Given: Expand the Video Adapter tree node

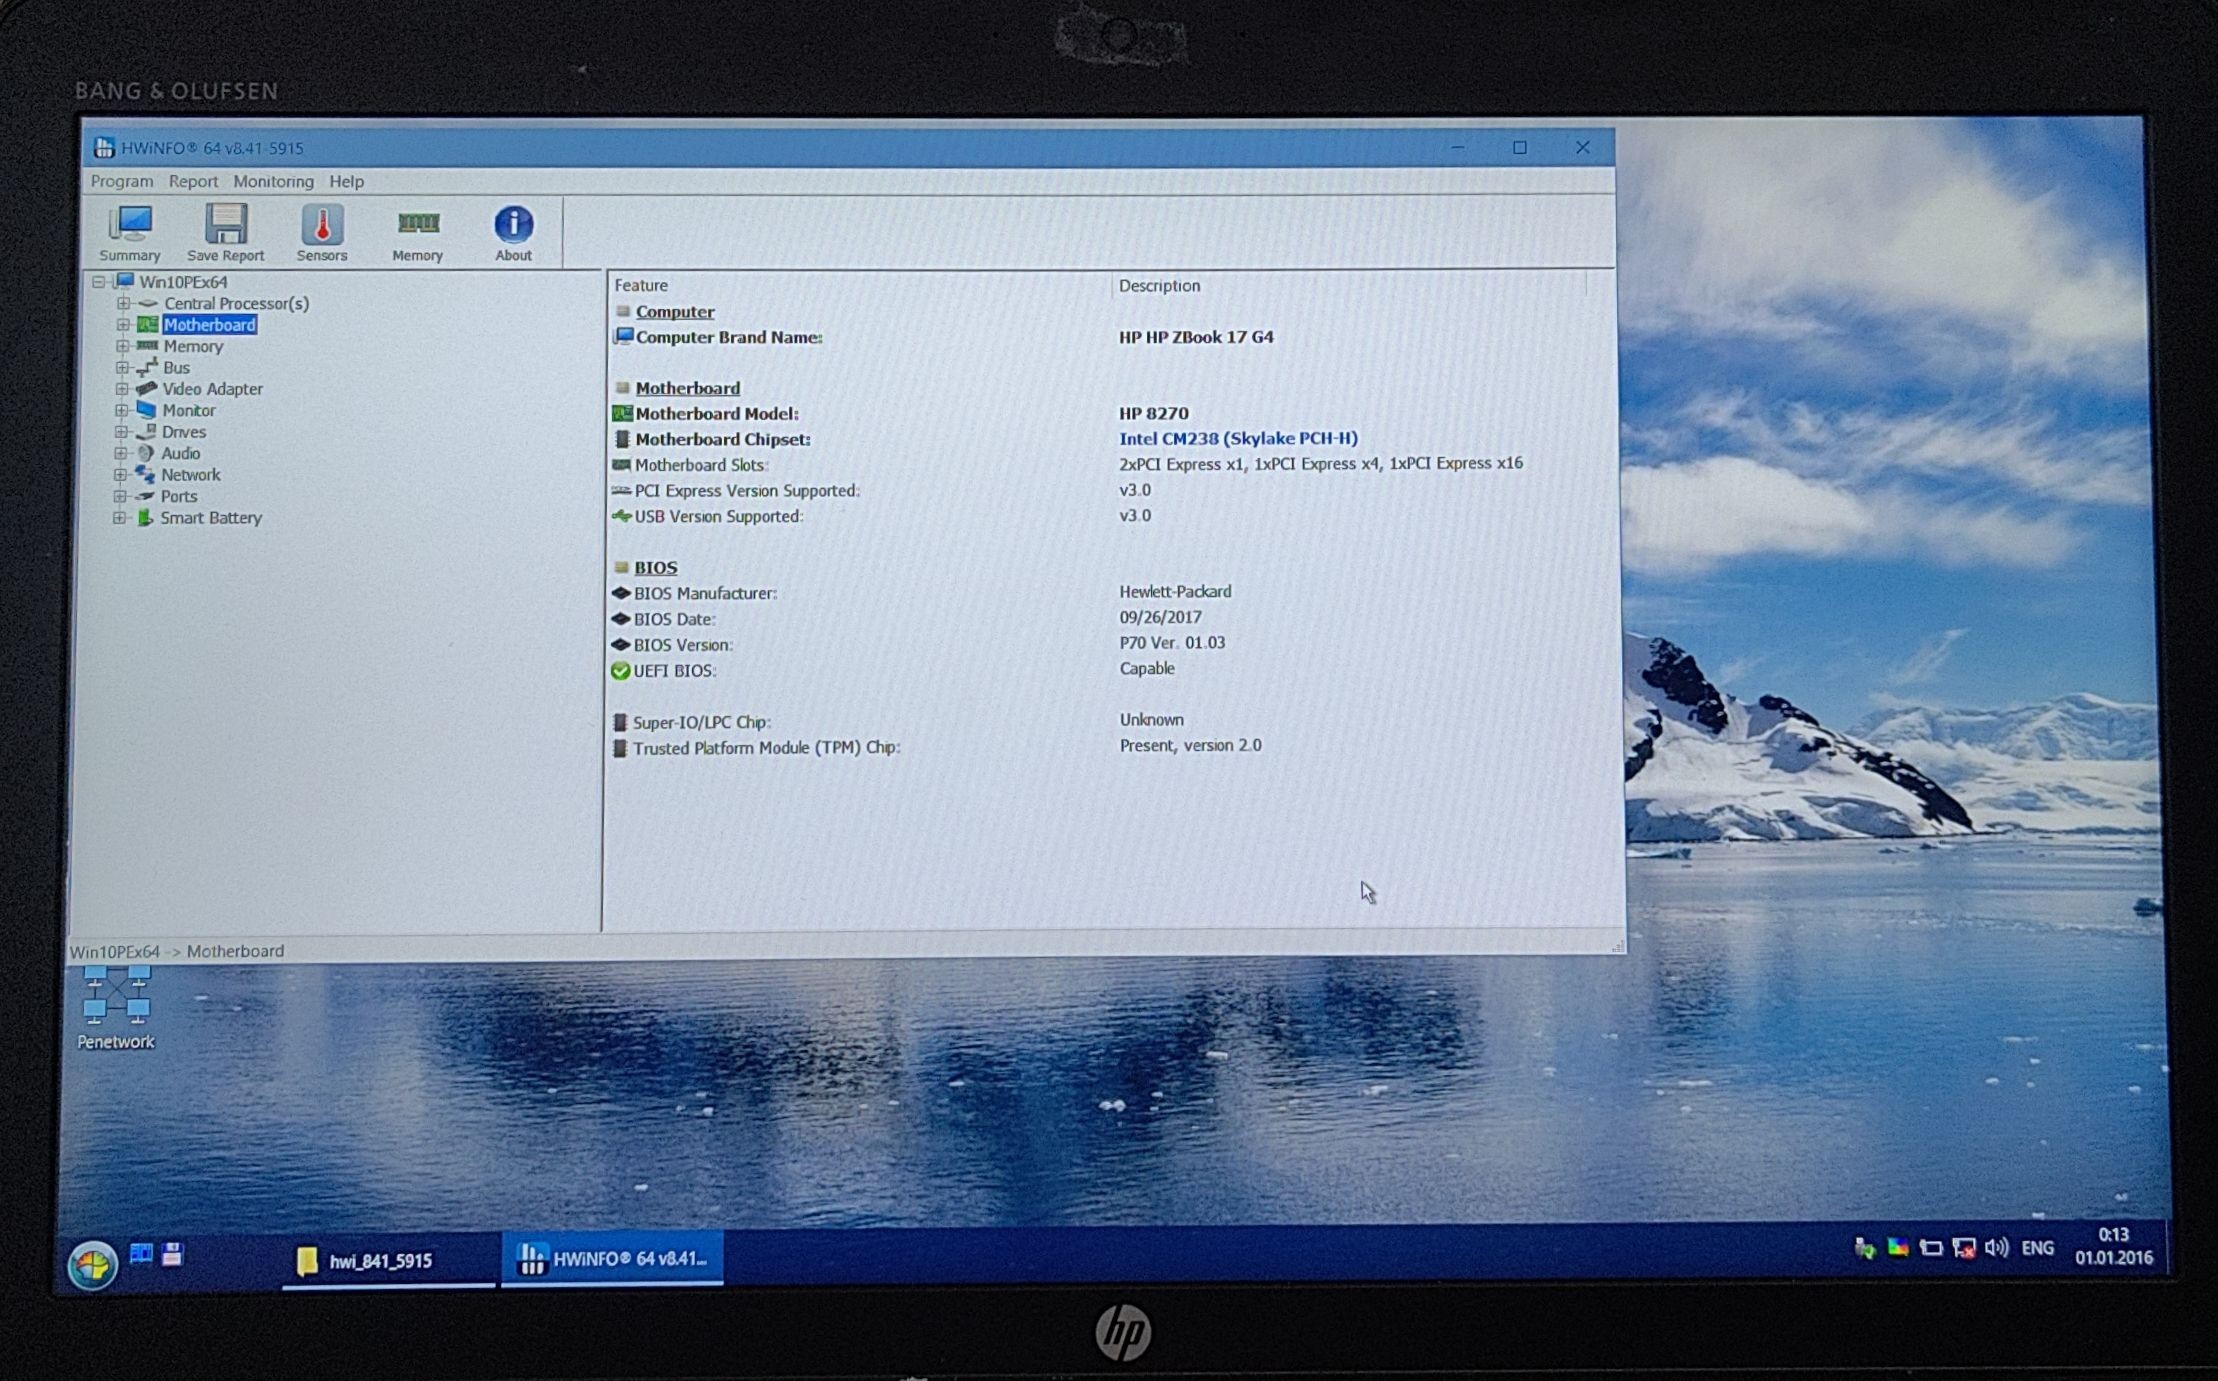Looking at the screenshot, I should (x=121, y=389).
